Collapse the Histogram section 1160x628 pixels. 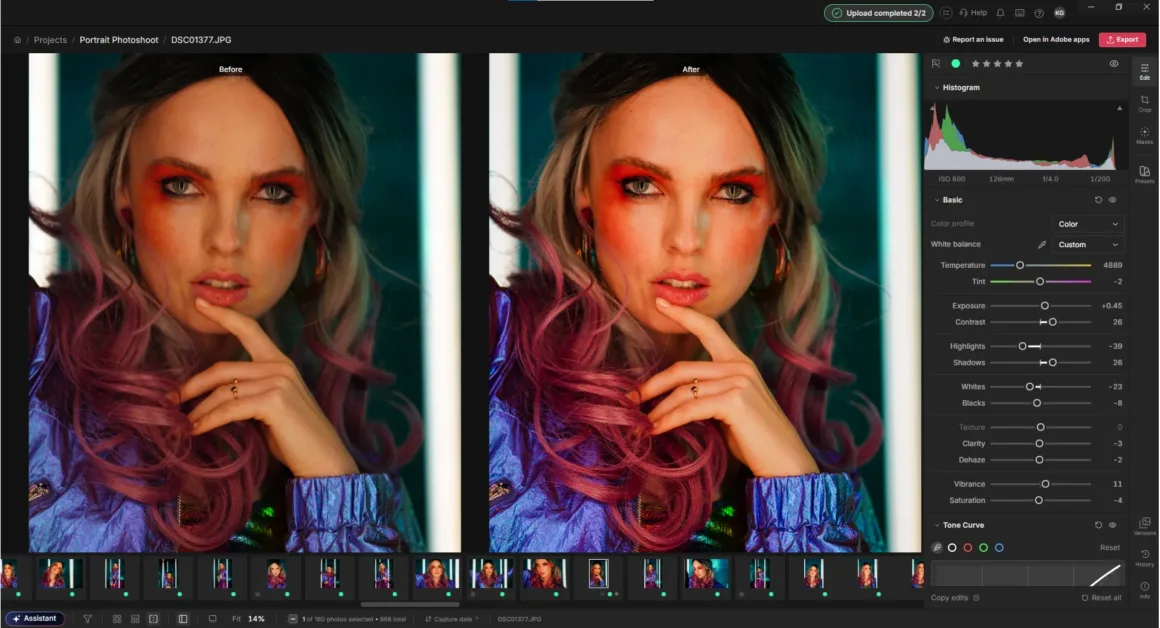[x=937, y=87]
